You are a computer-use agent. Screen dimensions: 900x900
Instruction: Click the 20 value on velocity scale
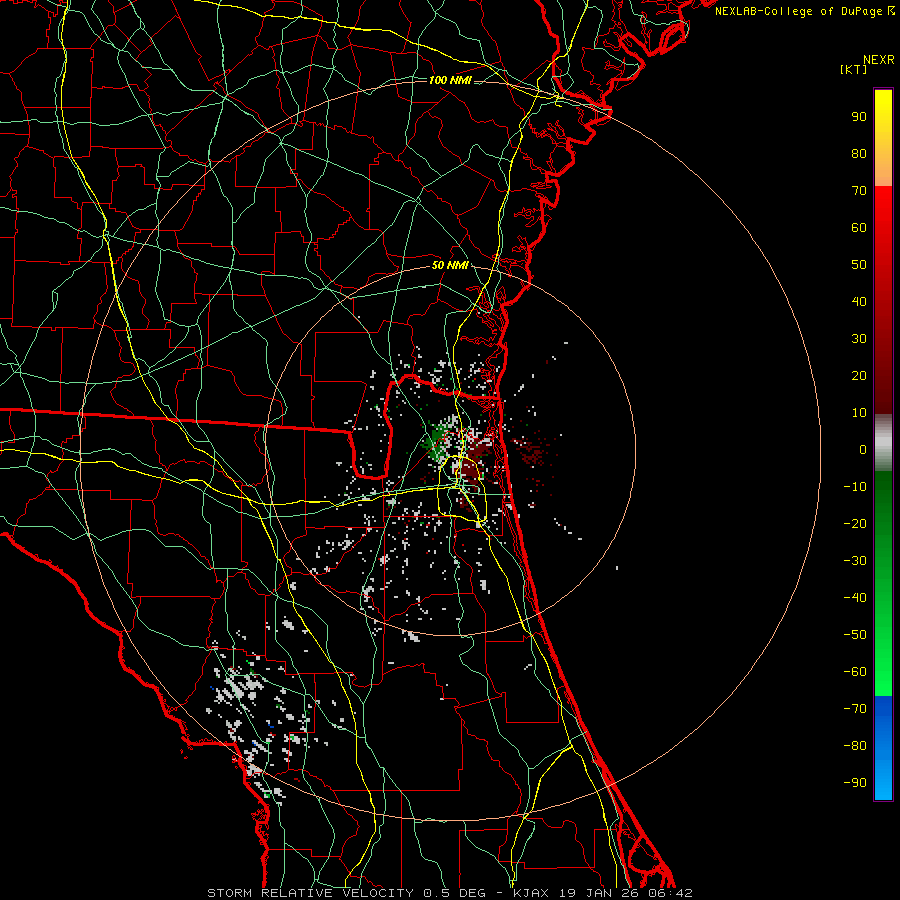859,375
